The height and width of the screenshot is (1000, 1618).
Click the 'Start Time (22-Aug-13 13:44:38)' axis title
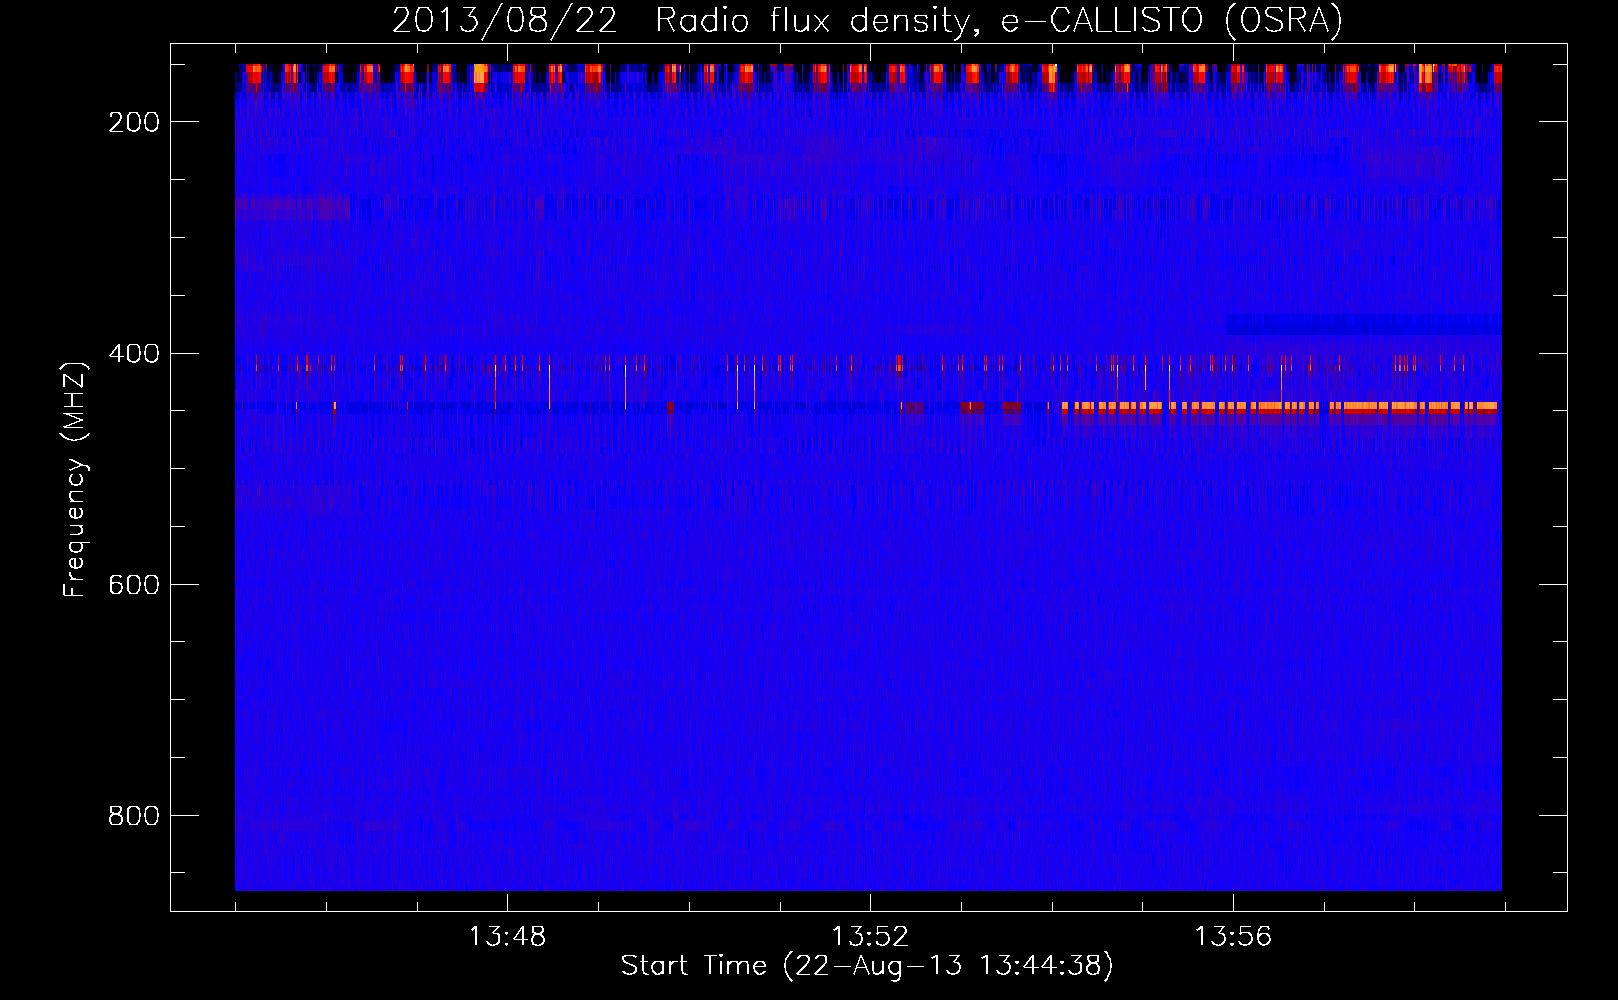pos(867,966)
